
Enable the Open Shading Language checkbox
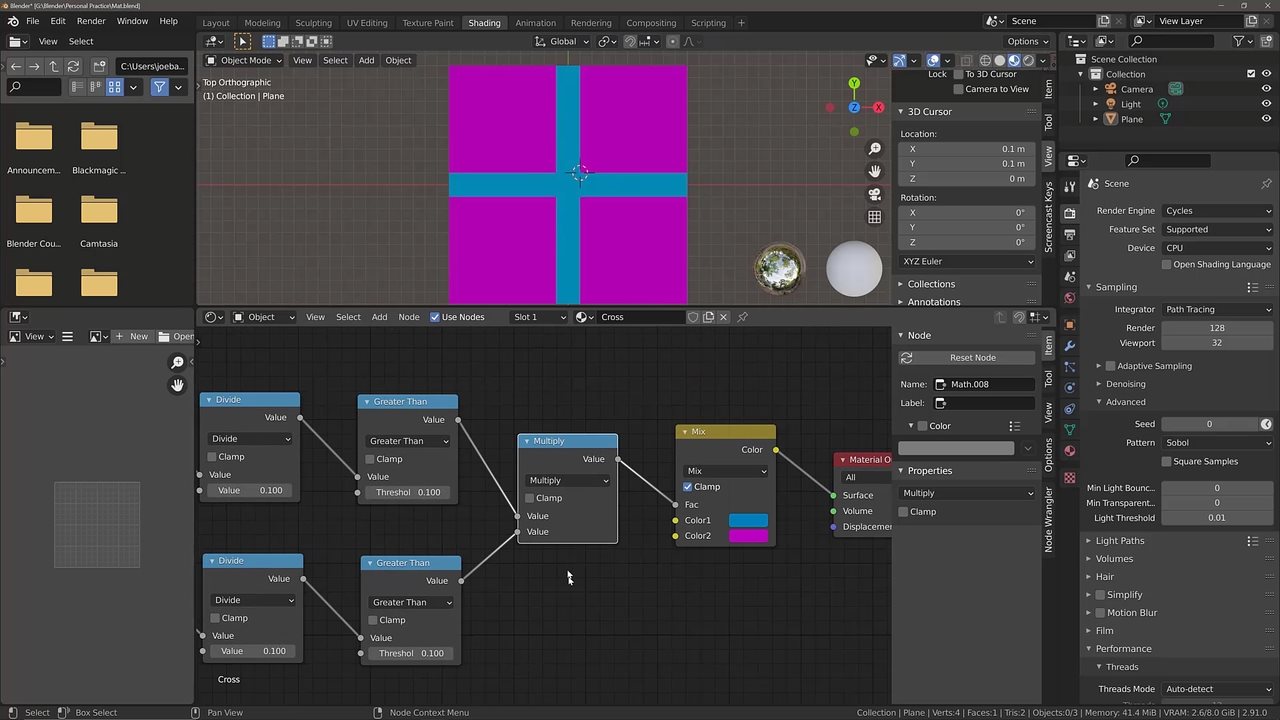pos(1166,265)
